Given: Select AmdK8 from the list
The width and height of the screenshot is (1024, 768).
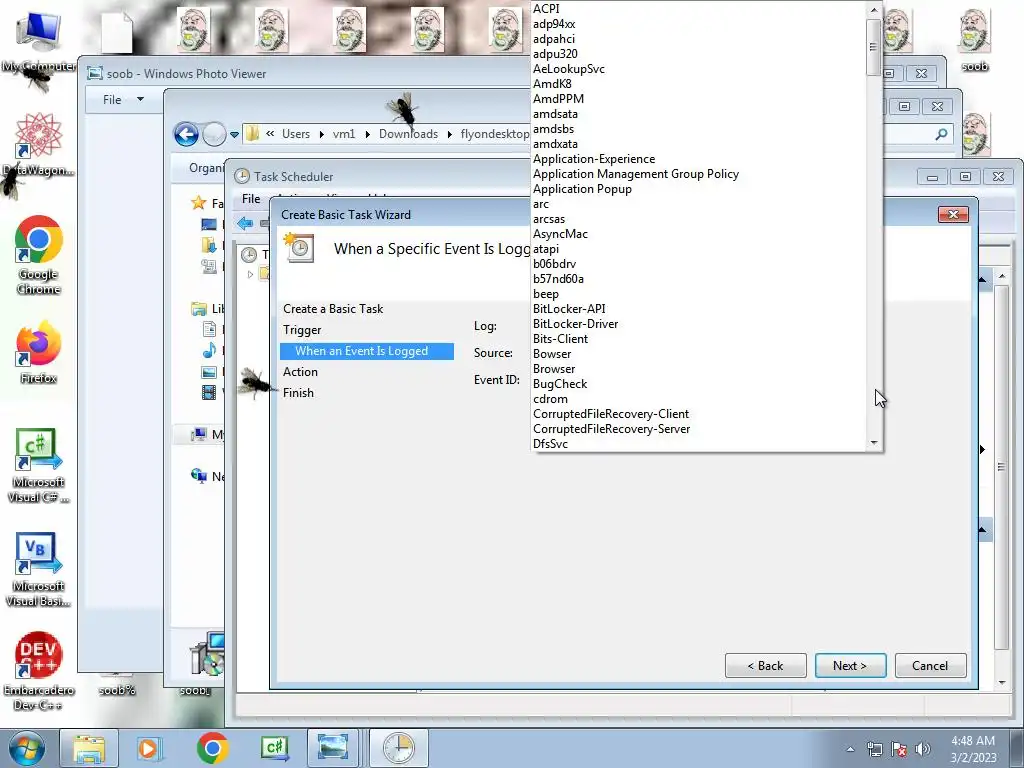Looking at the screenshot, I should pyautogui.click(x=552, y=84).
